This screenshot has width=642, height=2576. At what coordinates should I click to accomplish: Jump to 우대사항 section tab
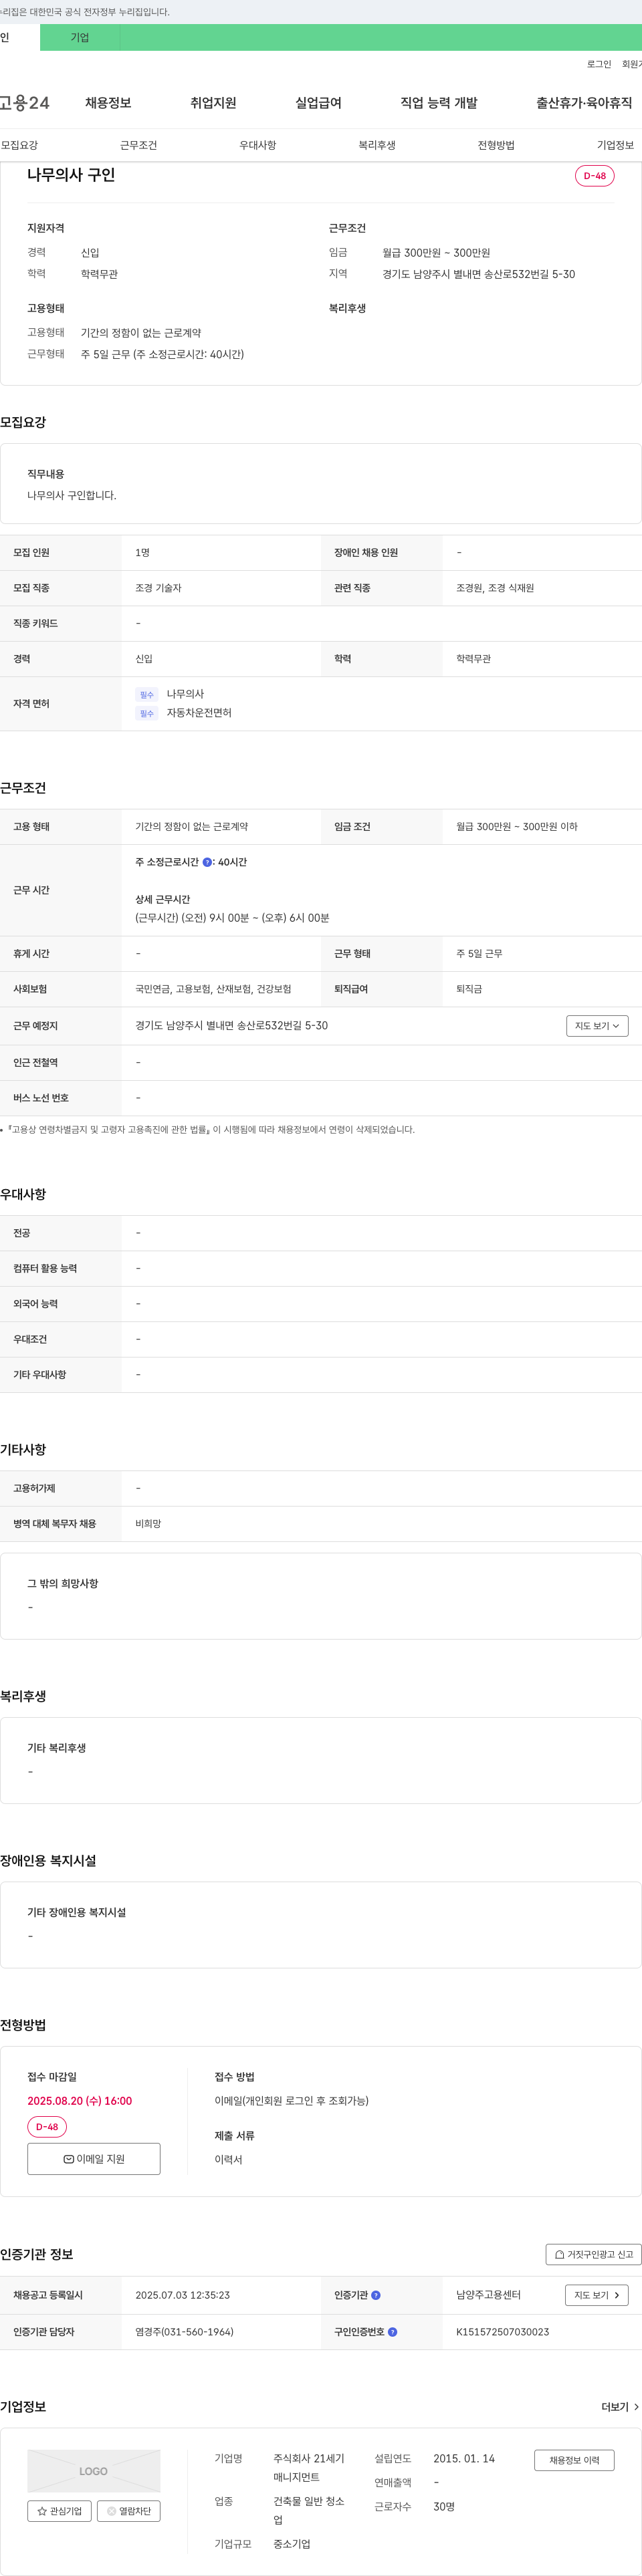click(257, 145)
